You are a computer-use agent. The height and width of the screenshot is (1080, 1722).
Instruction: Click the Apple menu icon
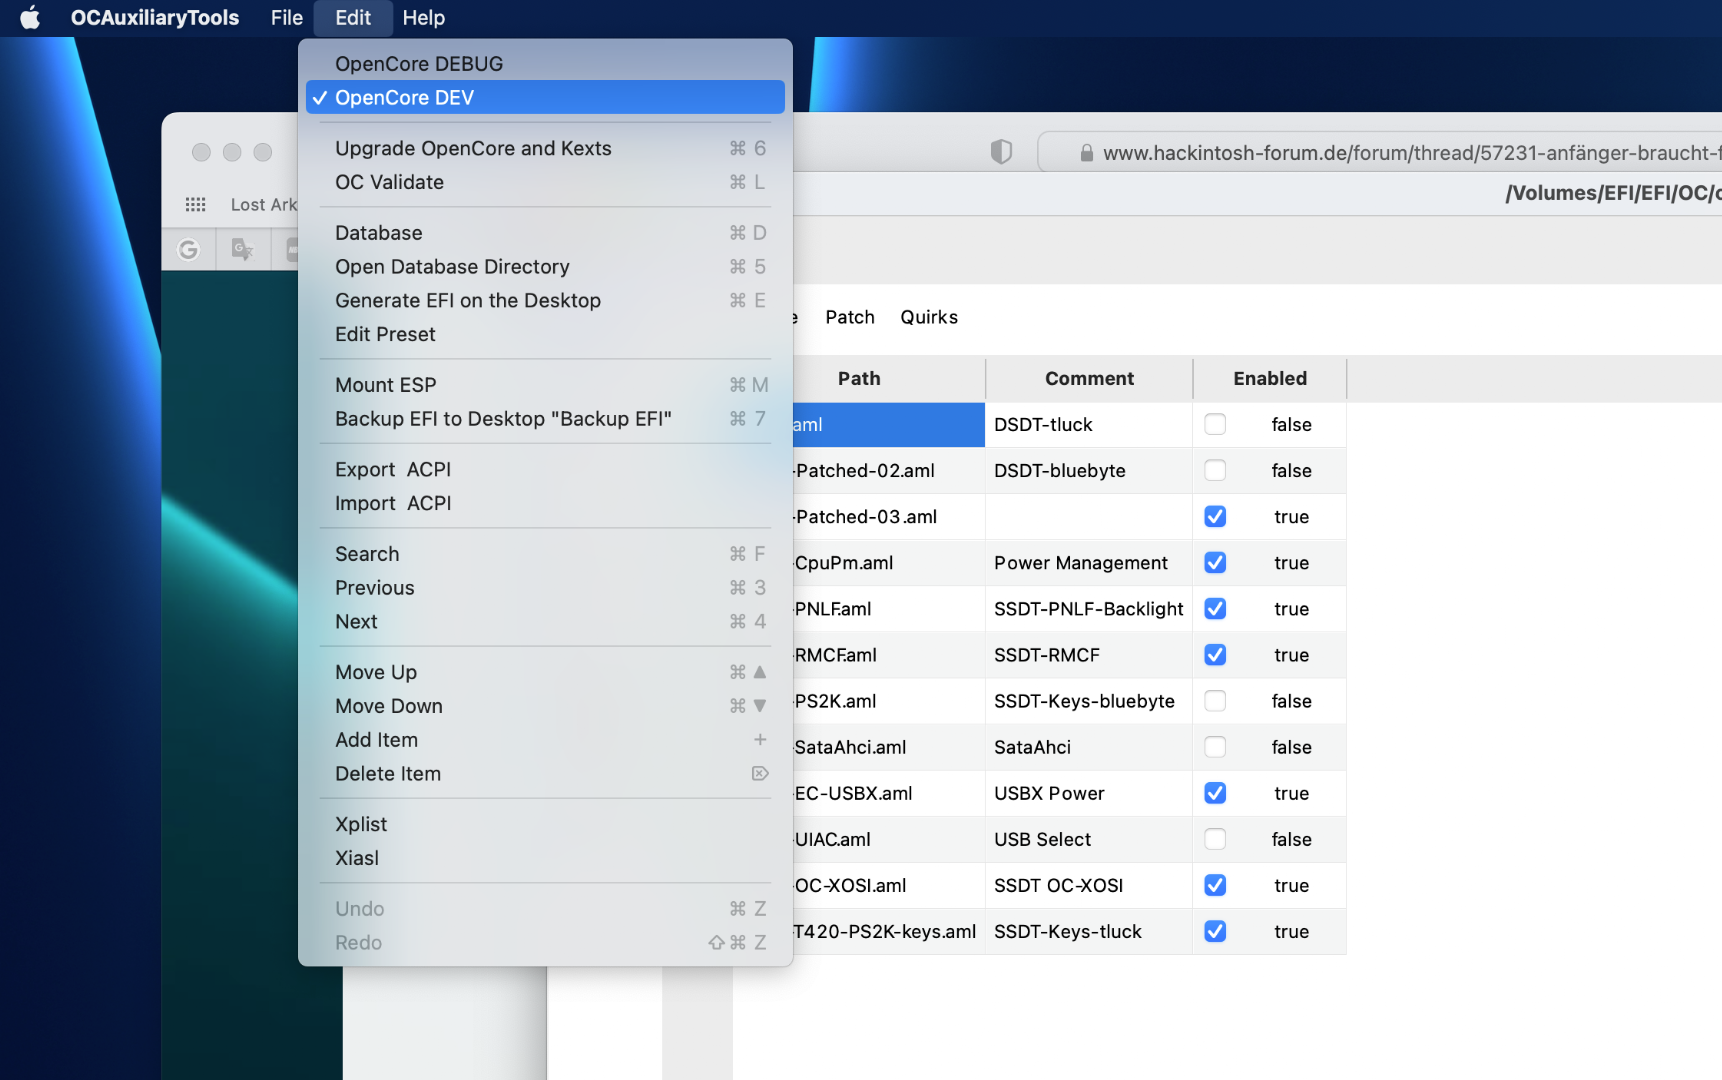point(30,18)
